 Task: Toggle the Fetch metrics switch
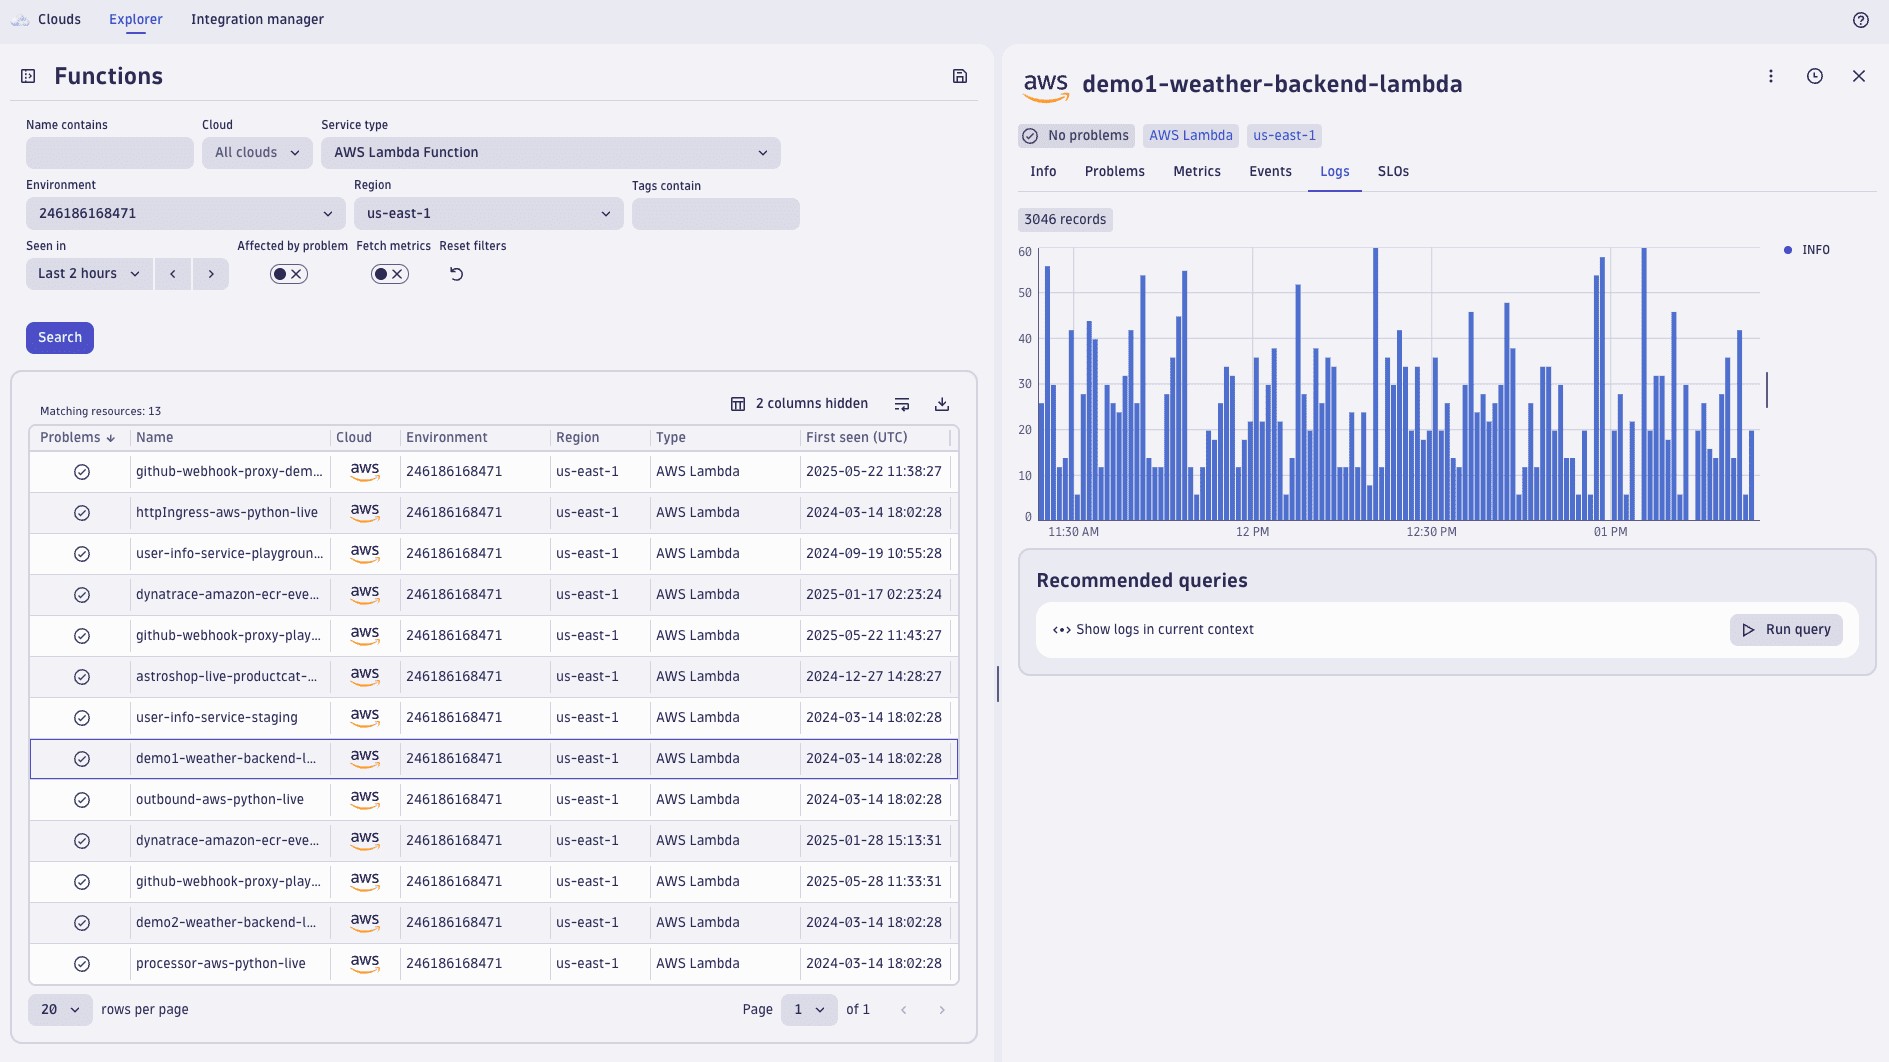pyautogui.click(x=389, y=274)
